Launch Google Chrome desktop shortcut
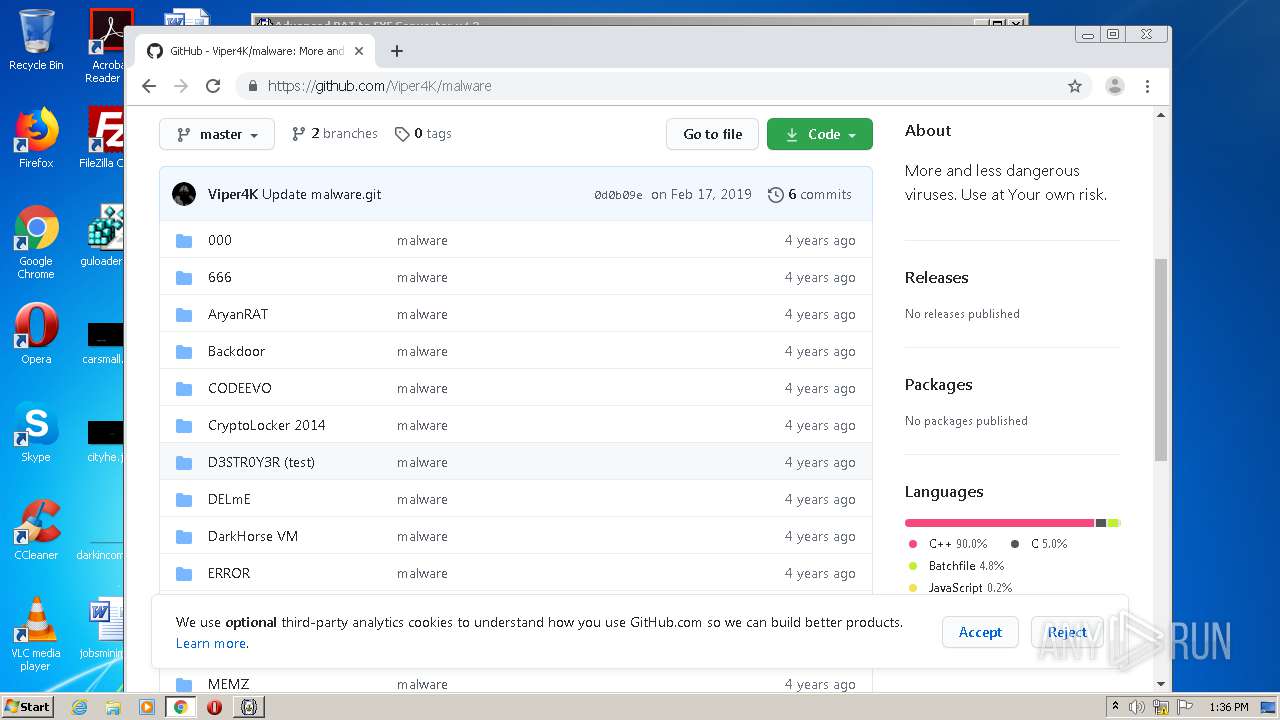 click(36, 242)
